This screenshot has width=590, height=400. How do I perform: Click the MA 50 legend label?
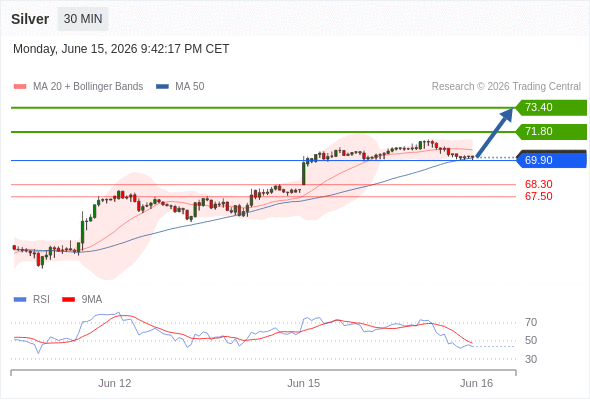click(x=190, y=87)
